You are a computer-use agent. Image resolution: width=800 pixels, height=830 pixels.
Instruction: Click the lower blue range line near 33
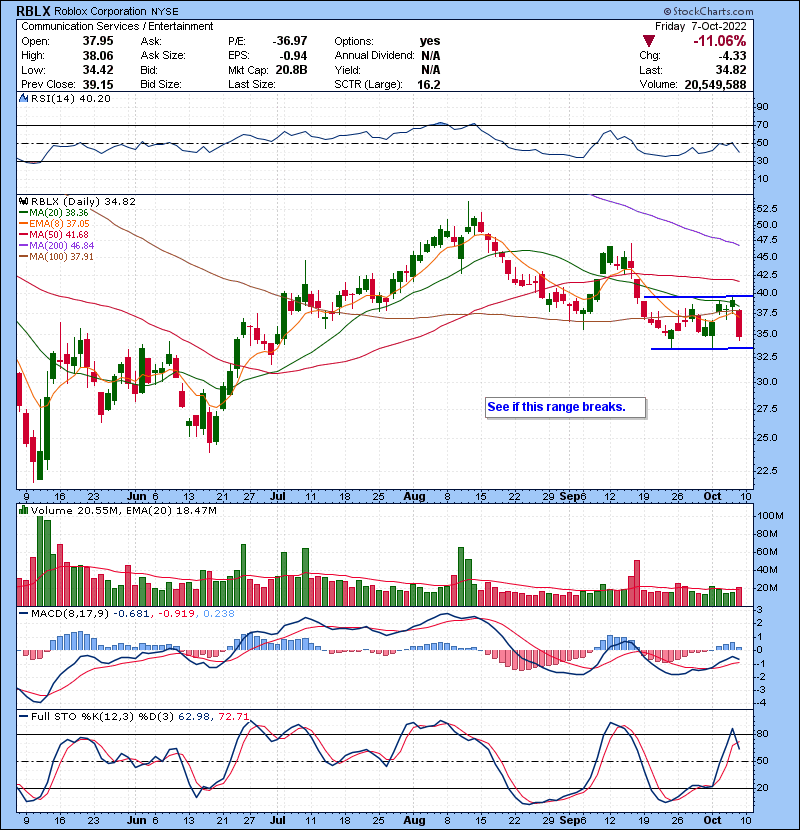[x=702, y=348]
